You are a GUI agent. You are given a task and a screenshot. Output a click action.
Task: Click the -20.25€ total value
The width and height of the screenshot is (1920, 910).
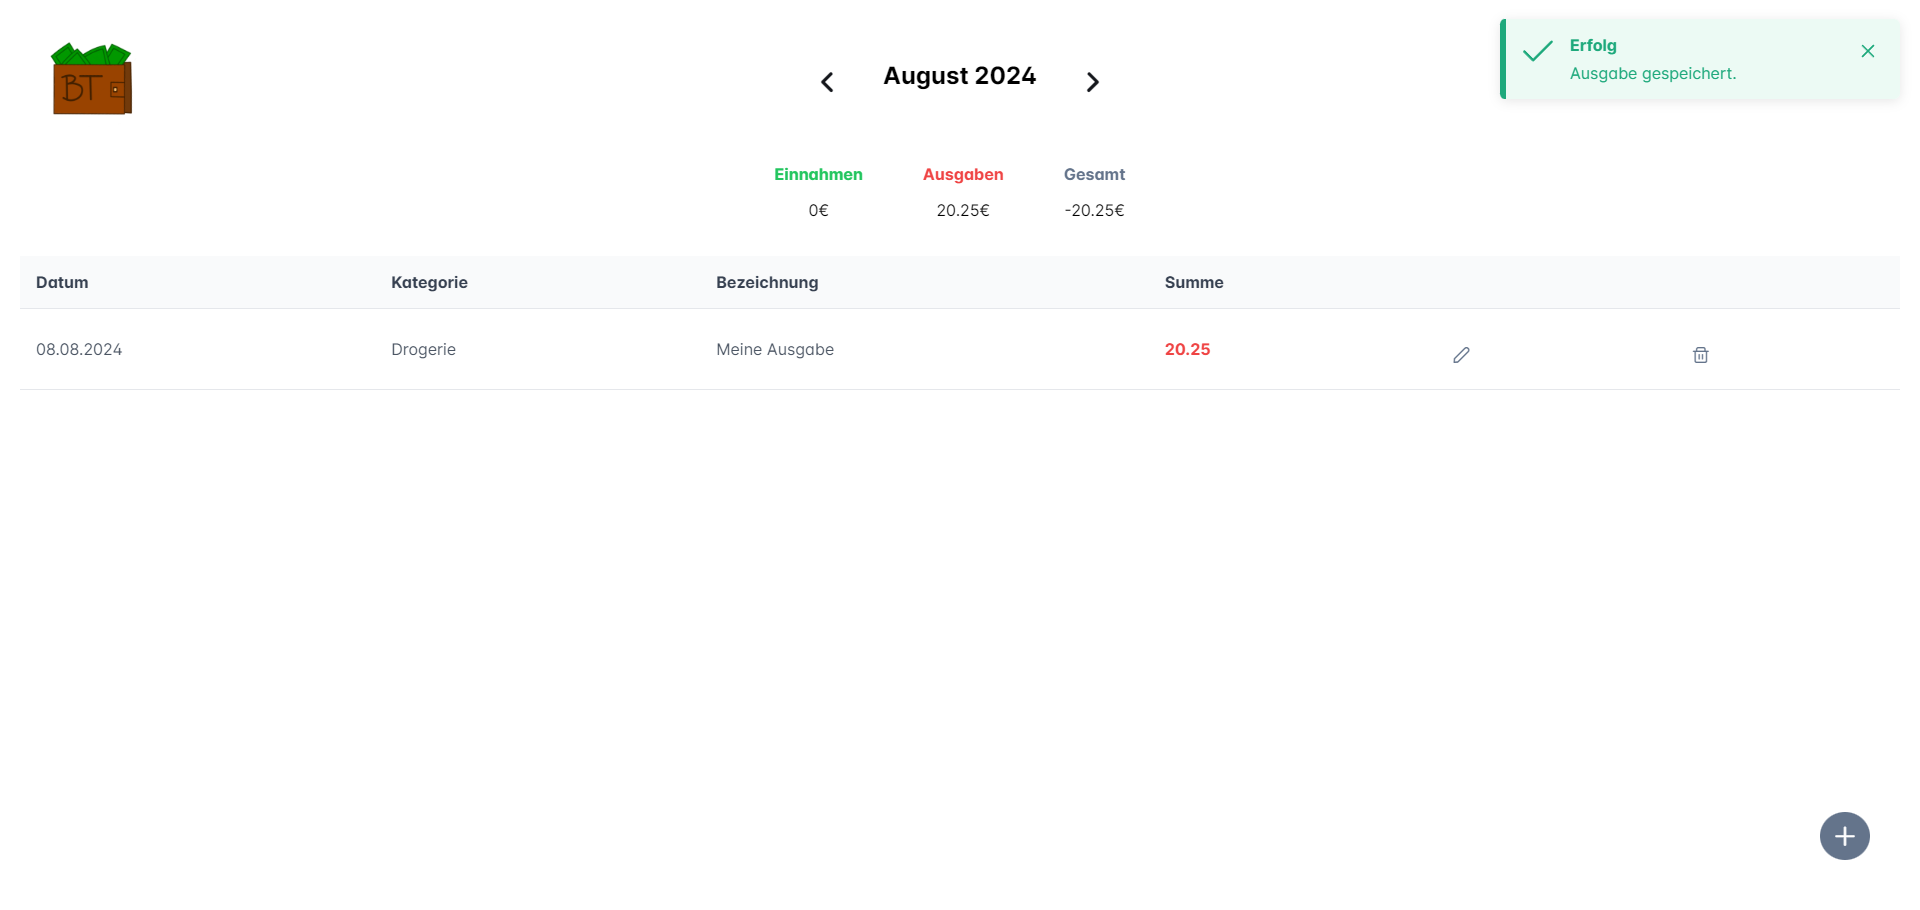[x=1094, y=210]
